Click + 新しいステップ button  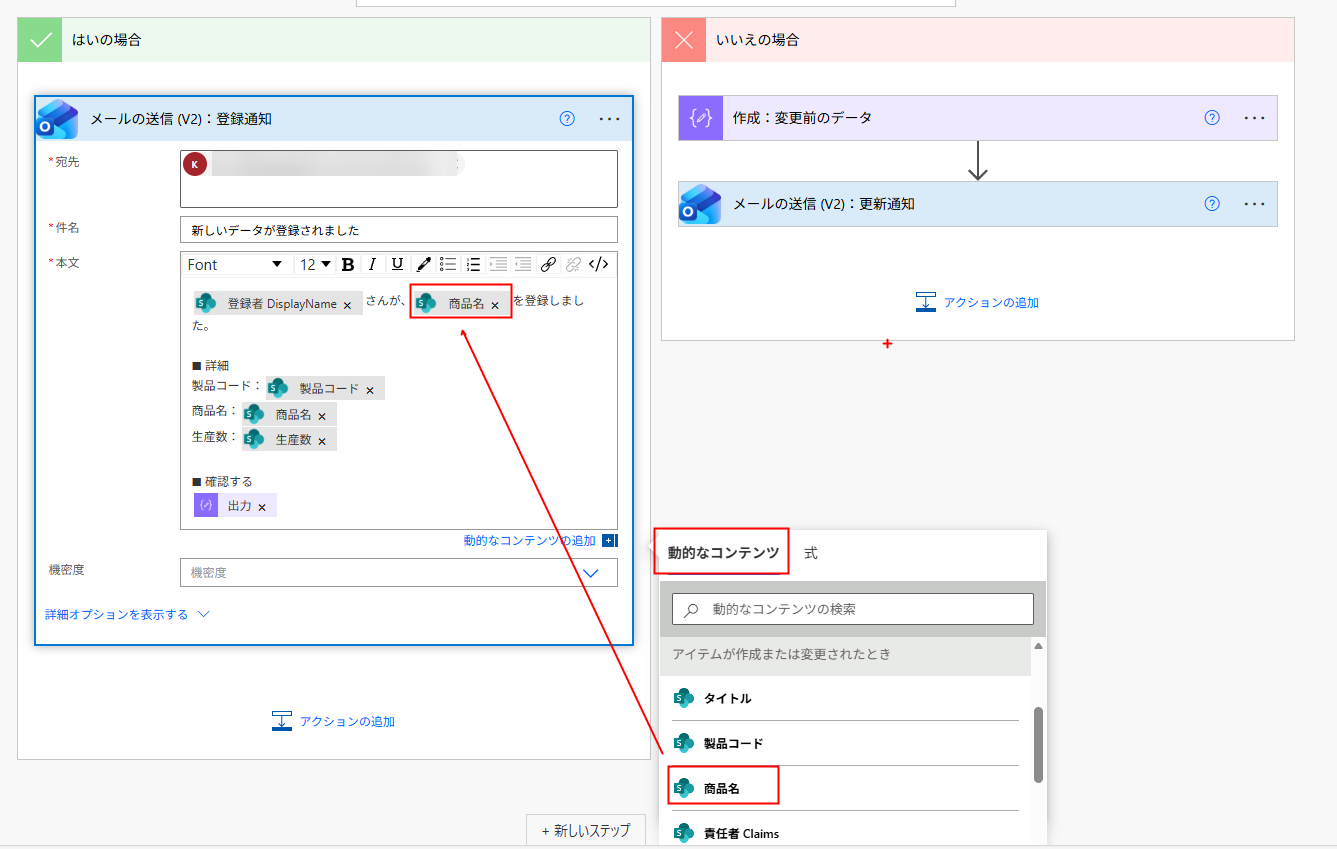pyautogui.click(x=586, y=830)
